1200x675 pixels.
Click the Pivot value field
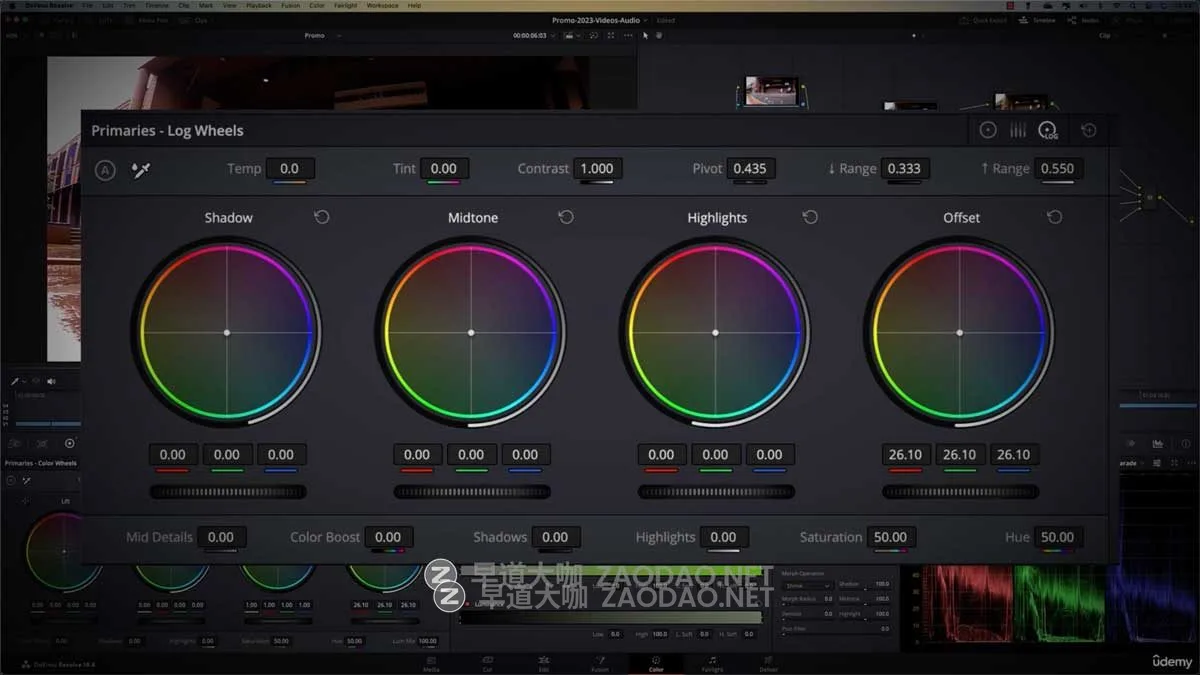click(x=749, y=169)
